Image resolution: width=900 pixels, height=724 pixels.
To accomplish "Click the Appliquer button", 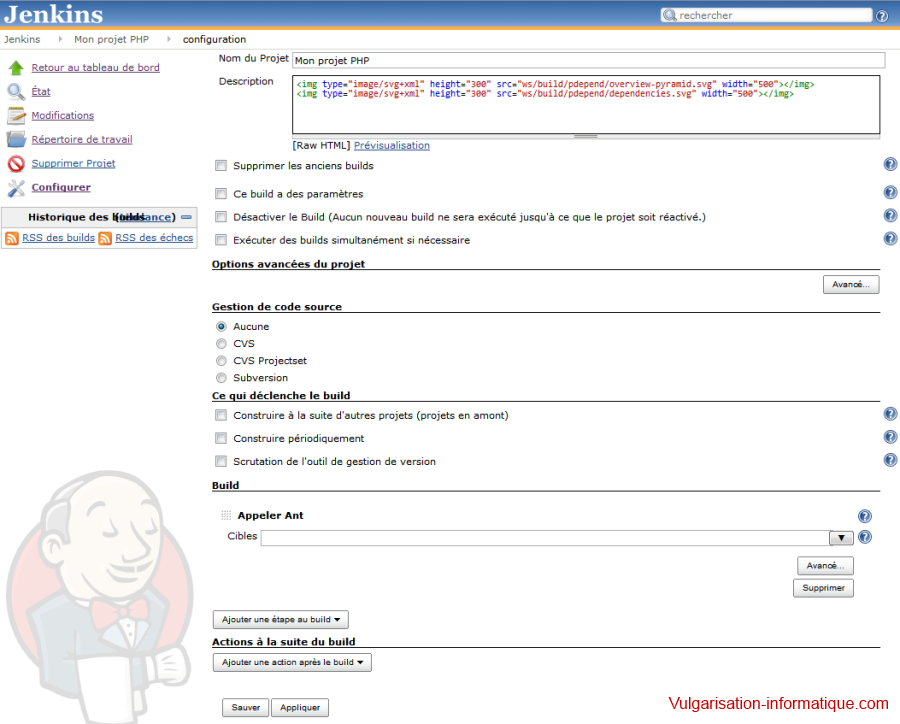I will (300, 708).
